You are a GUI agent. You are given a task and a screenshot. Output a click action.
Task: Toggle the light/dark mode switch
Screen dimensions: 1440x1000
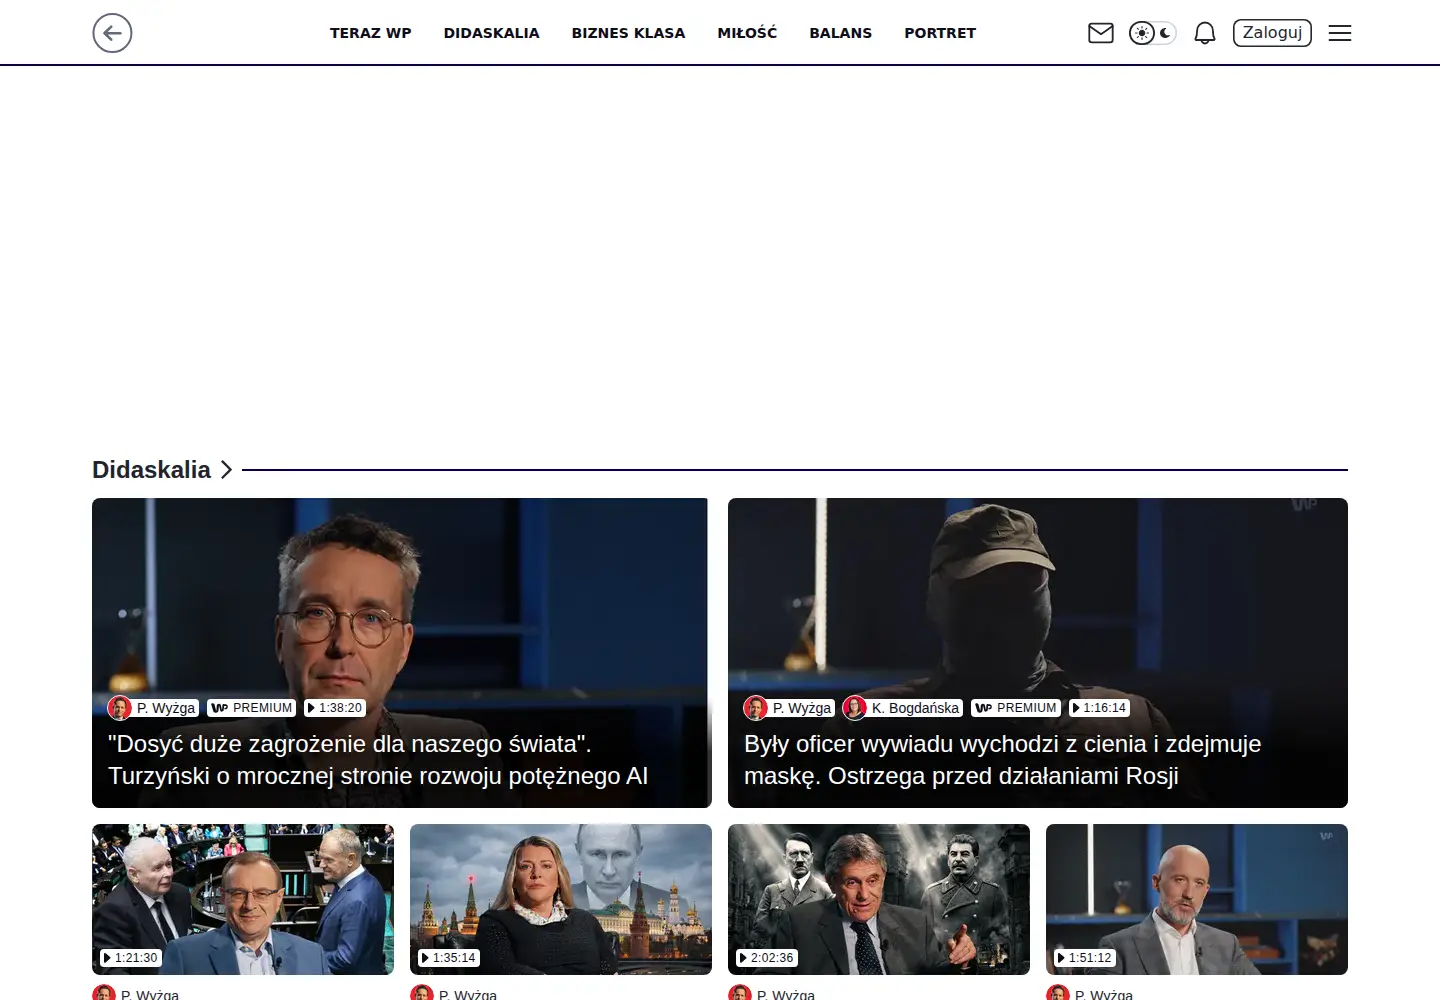click(1152, 33)
